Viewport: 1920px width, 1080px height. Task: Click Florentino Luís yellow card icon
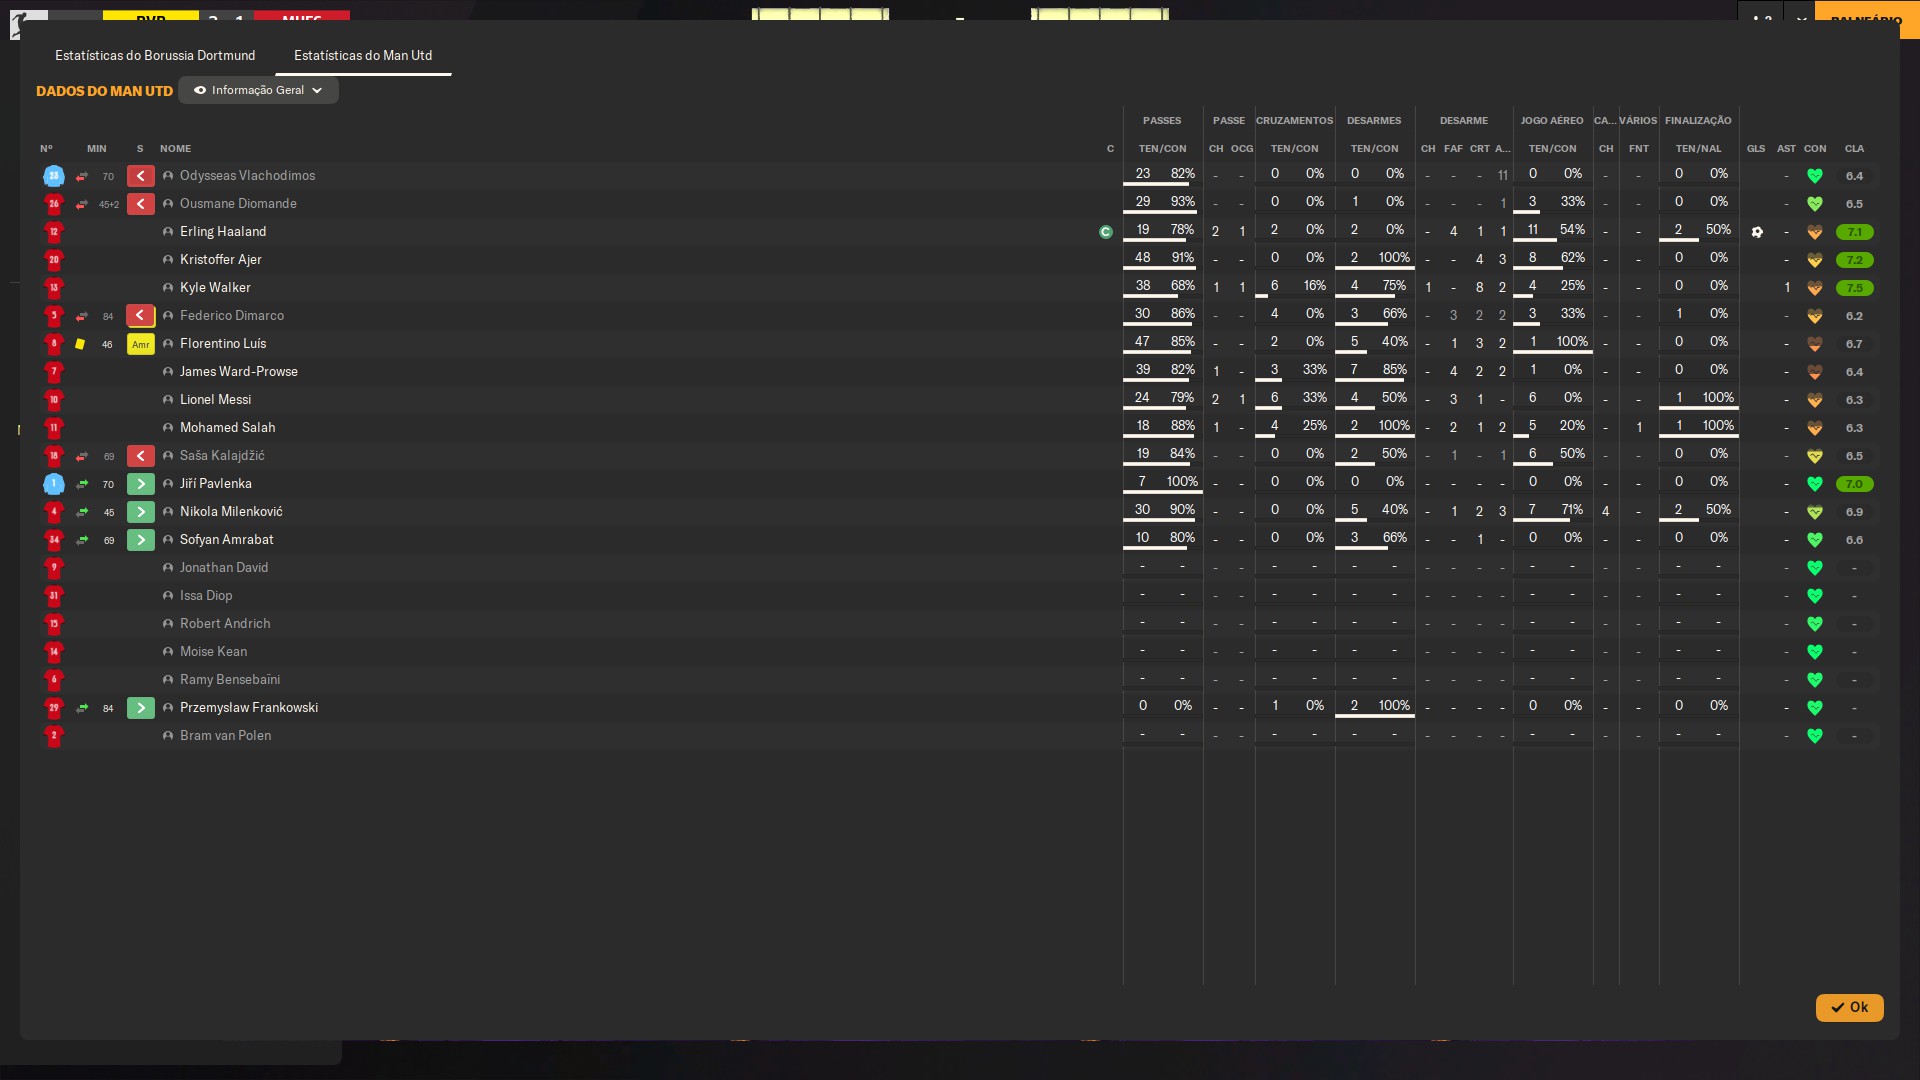(80, 344)
